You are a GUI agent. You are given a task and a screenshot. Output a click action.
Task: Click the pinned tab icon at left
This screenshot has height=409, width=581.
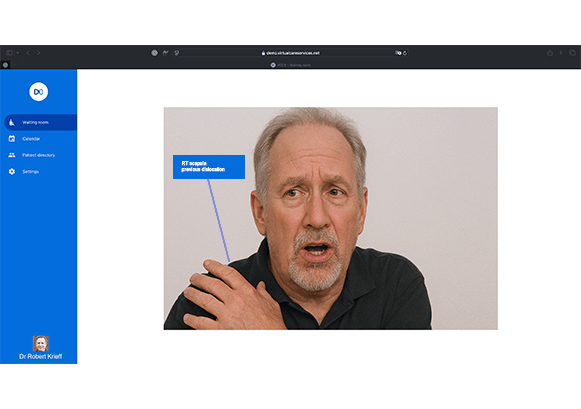[x=5, y=65]
